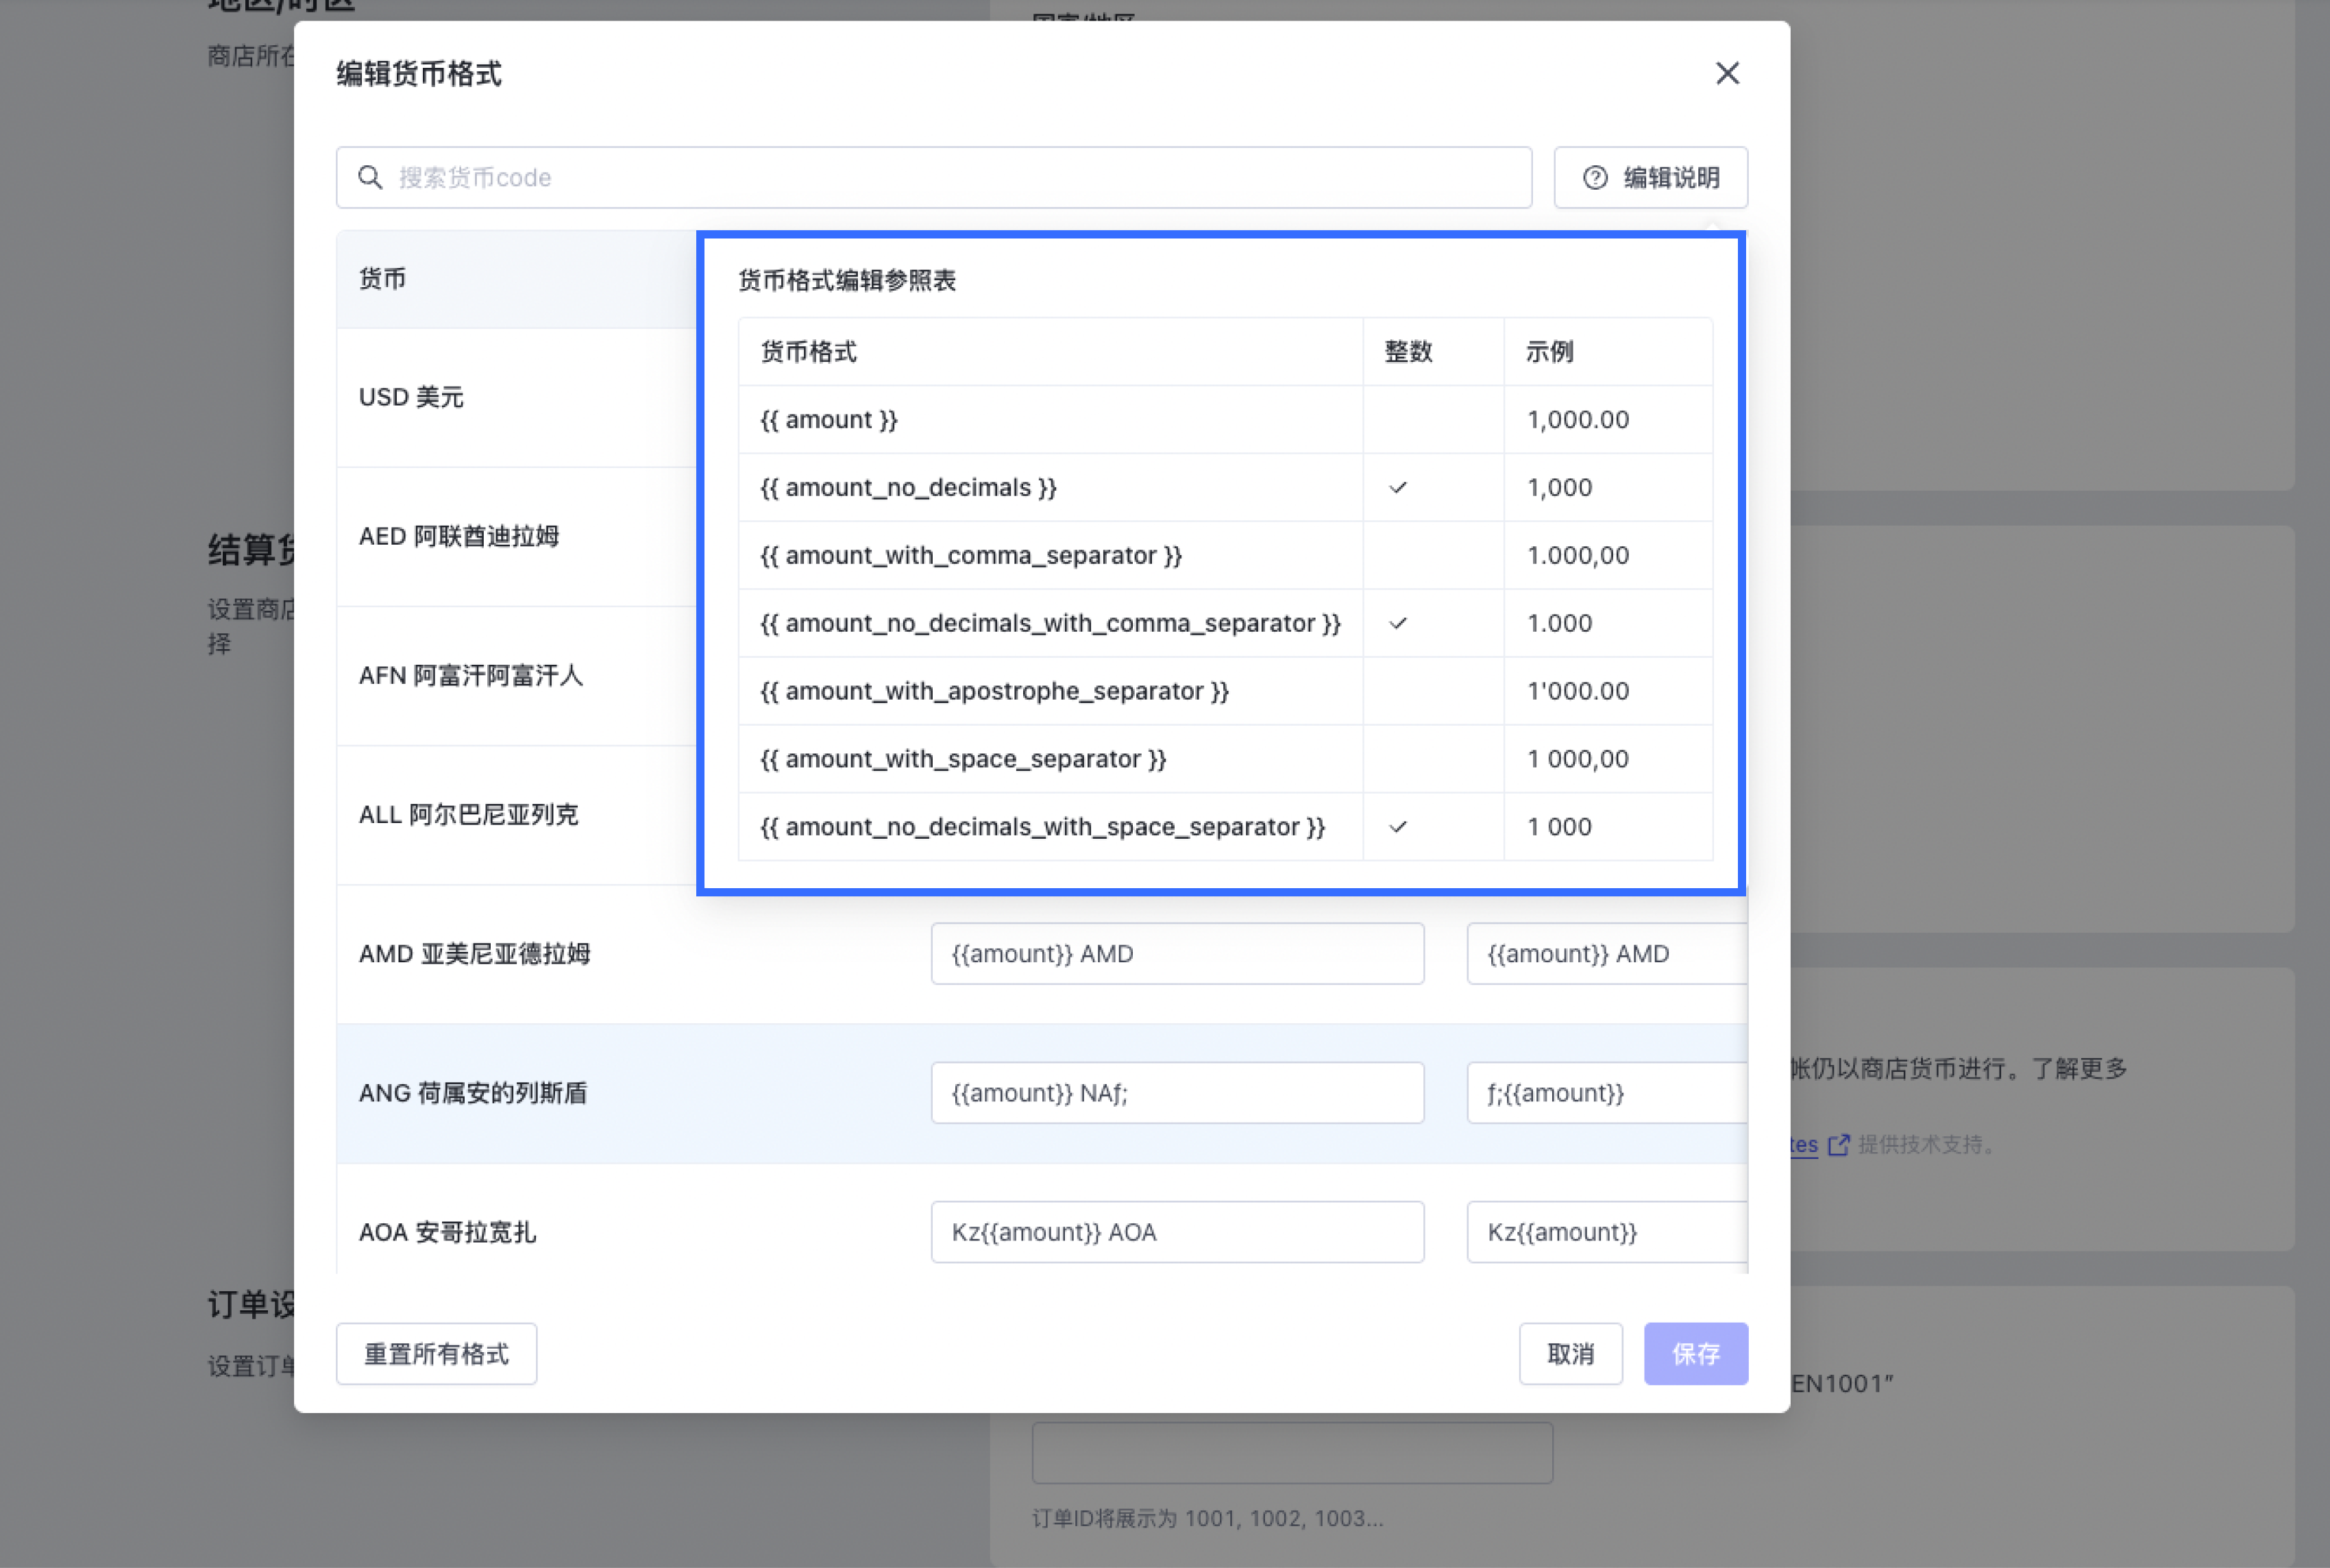
Task: Edit the Kz{{amount}} short format field
Action: point(1607,1231)
